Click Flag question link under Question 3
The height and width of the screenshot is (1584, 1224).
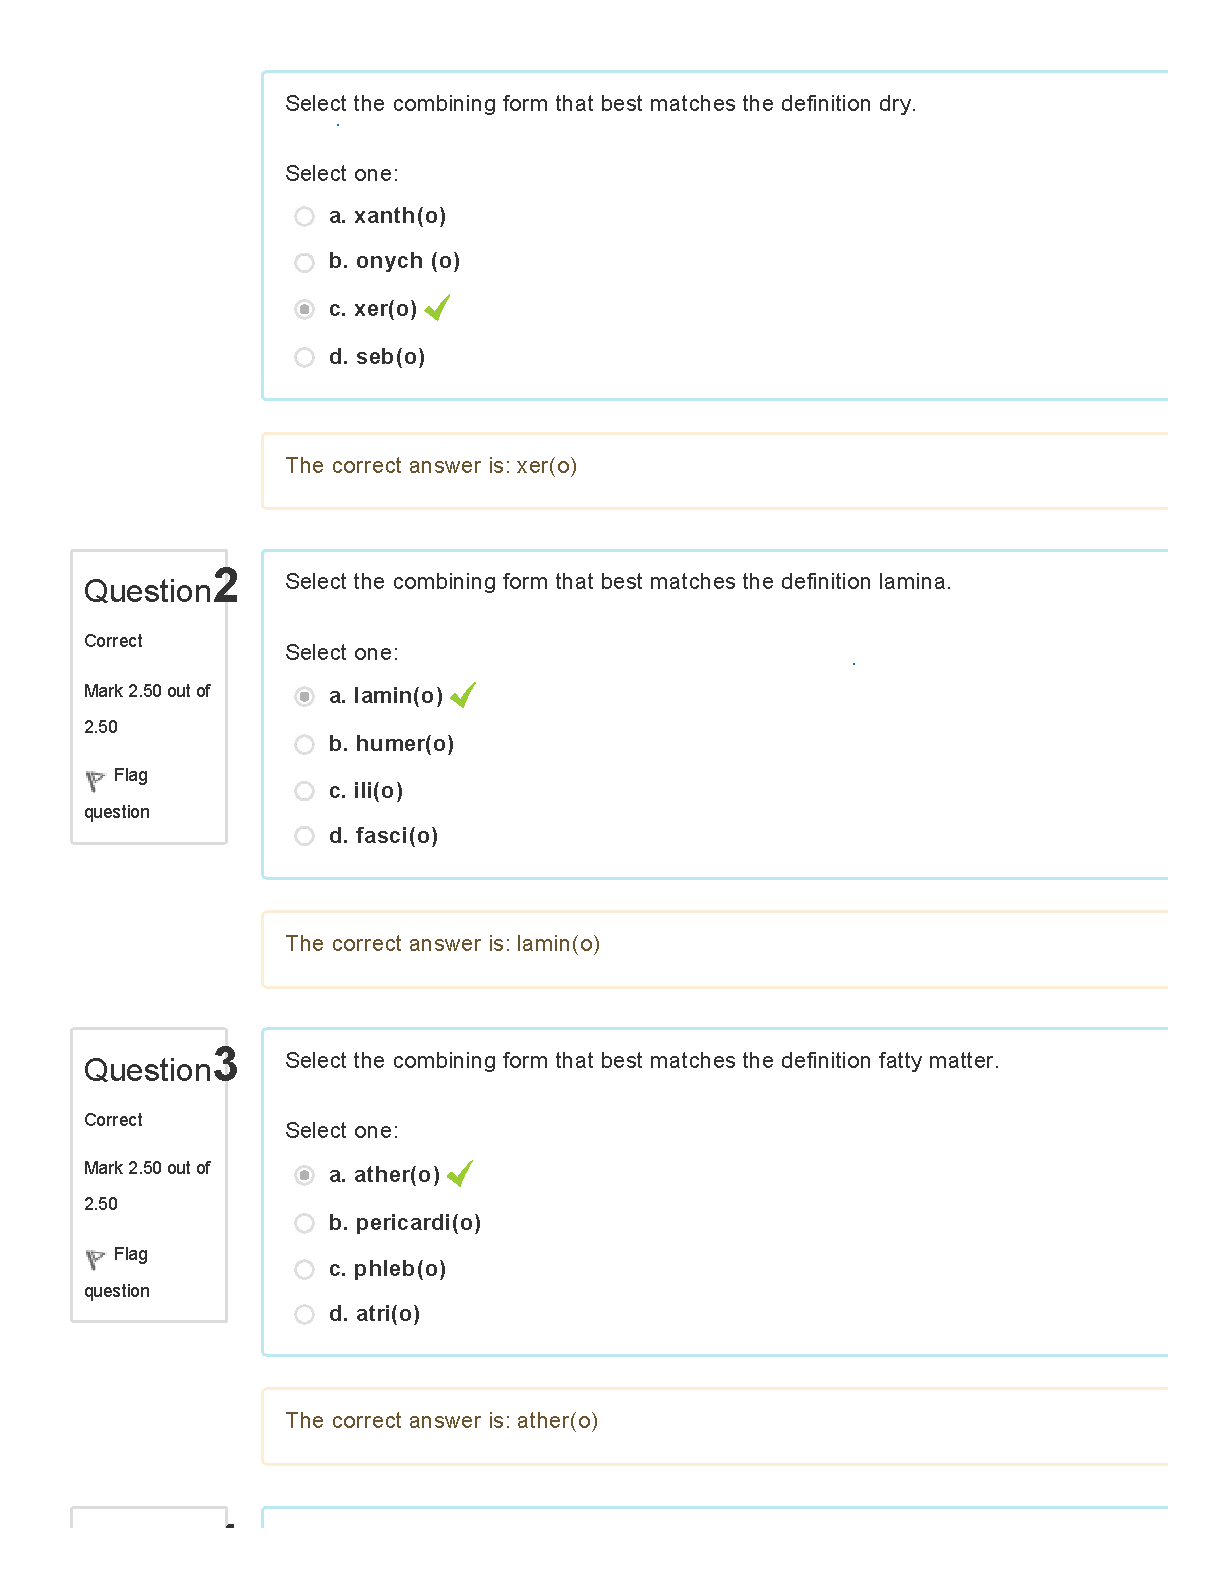pos(117,1272)
